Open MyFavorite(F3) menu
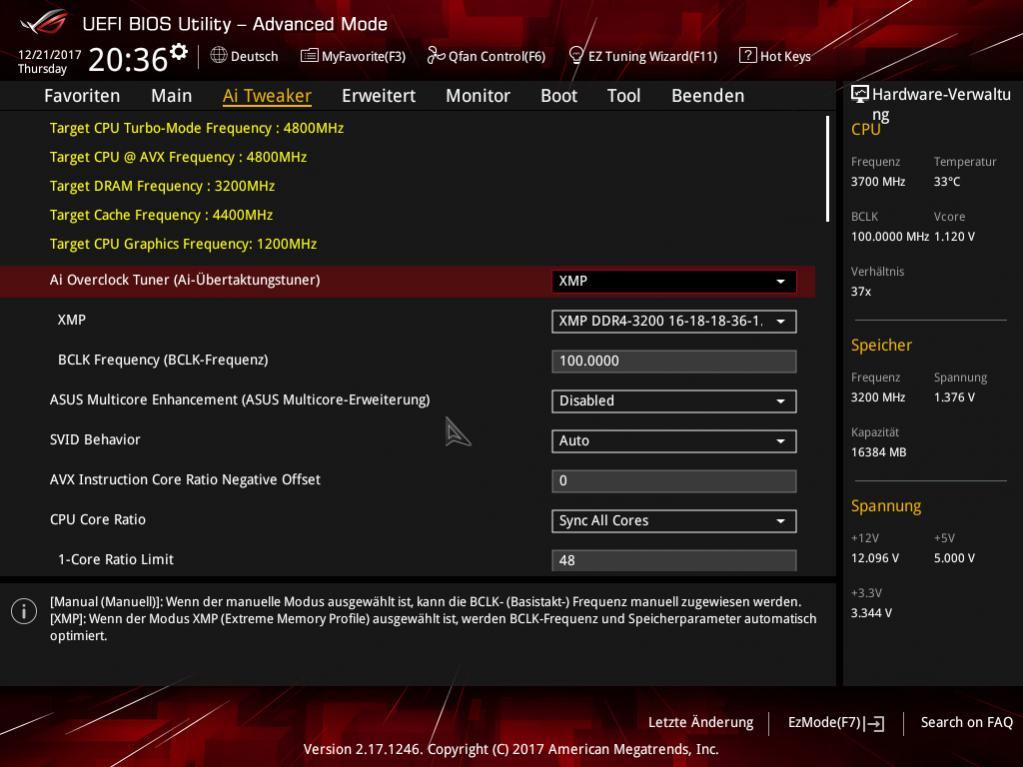The image size is (1023, 767). pos(353,56)
